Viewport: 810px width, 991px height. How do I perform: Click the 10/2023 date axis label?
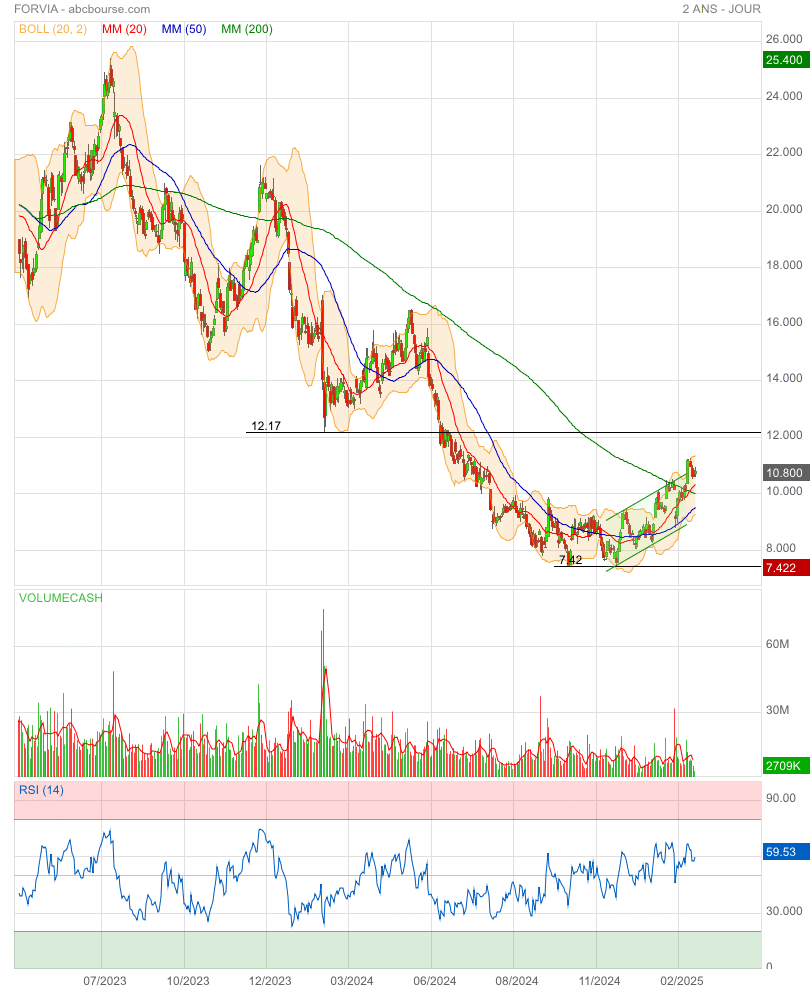[188, 981]
